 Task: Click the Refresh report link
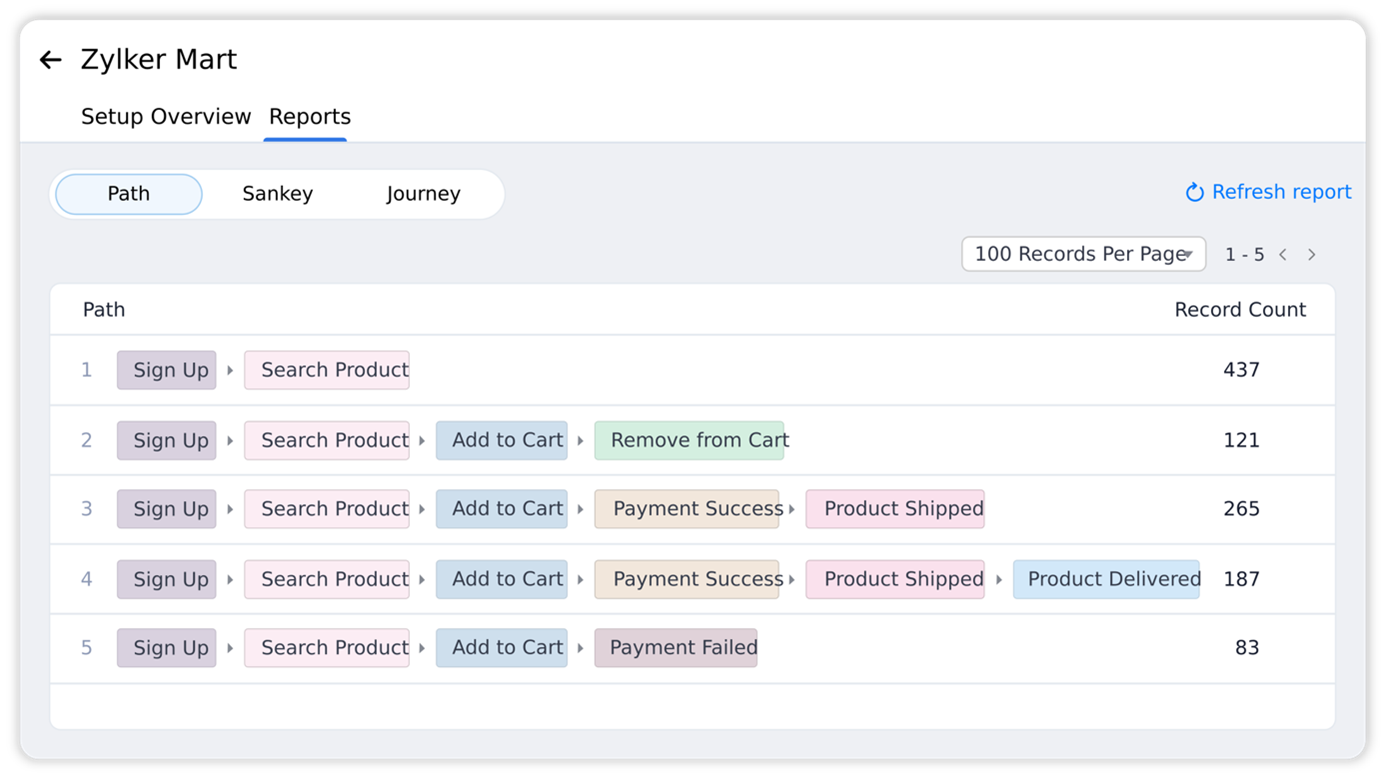(x=1268, y=192)
